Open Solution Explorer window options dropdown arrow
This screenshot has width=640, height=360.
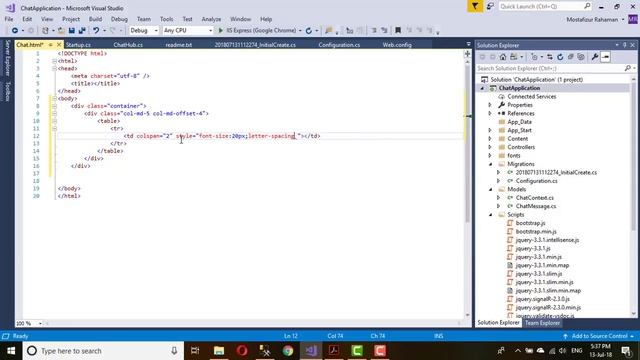click(617, 45)
